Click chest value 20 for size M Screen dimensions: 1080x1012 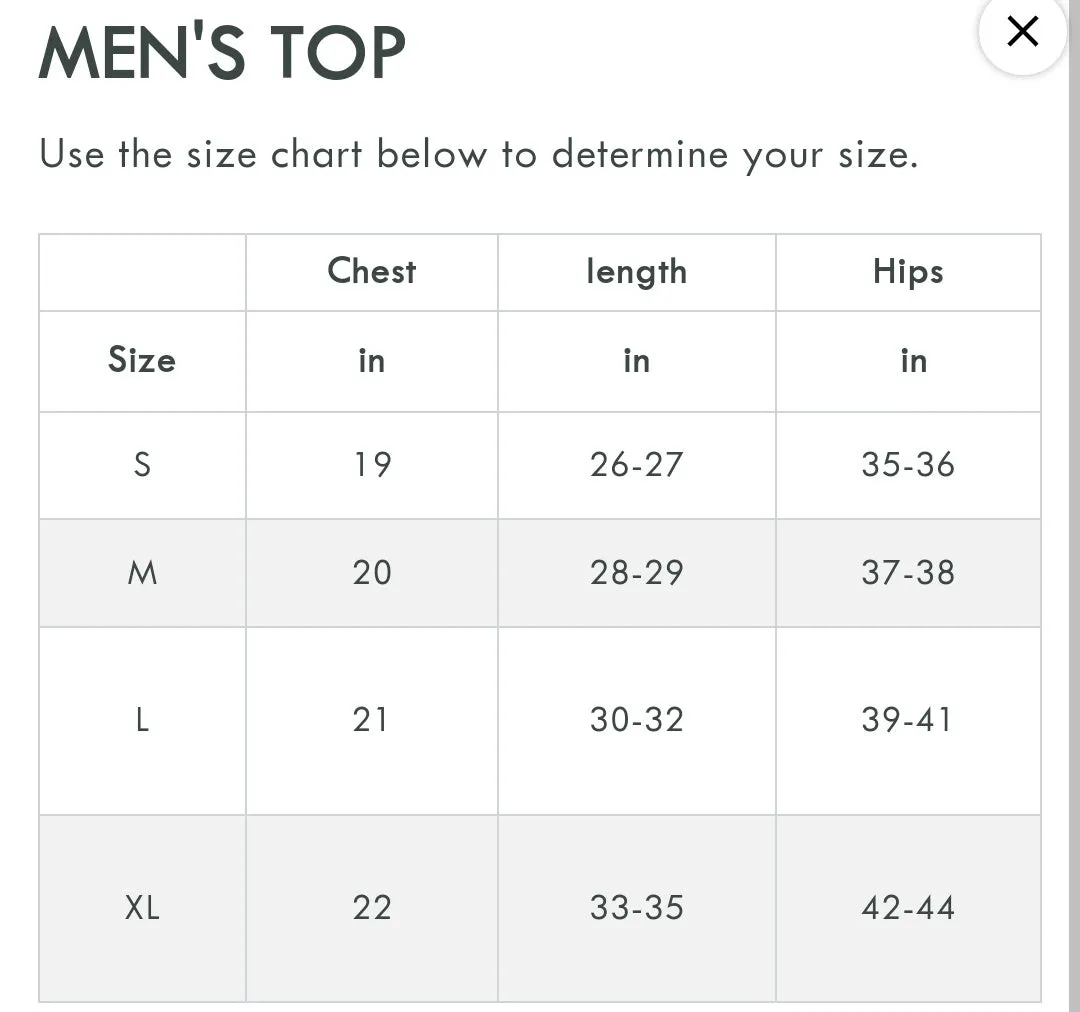(x=372, y=572)
